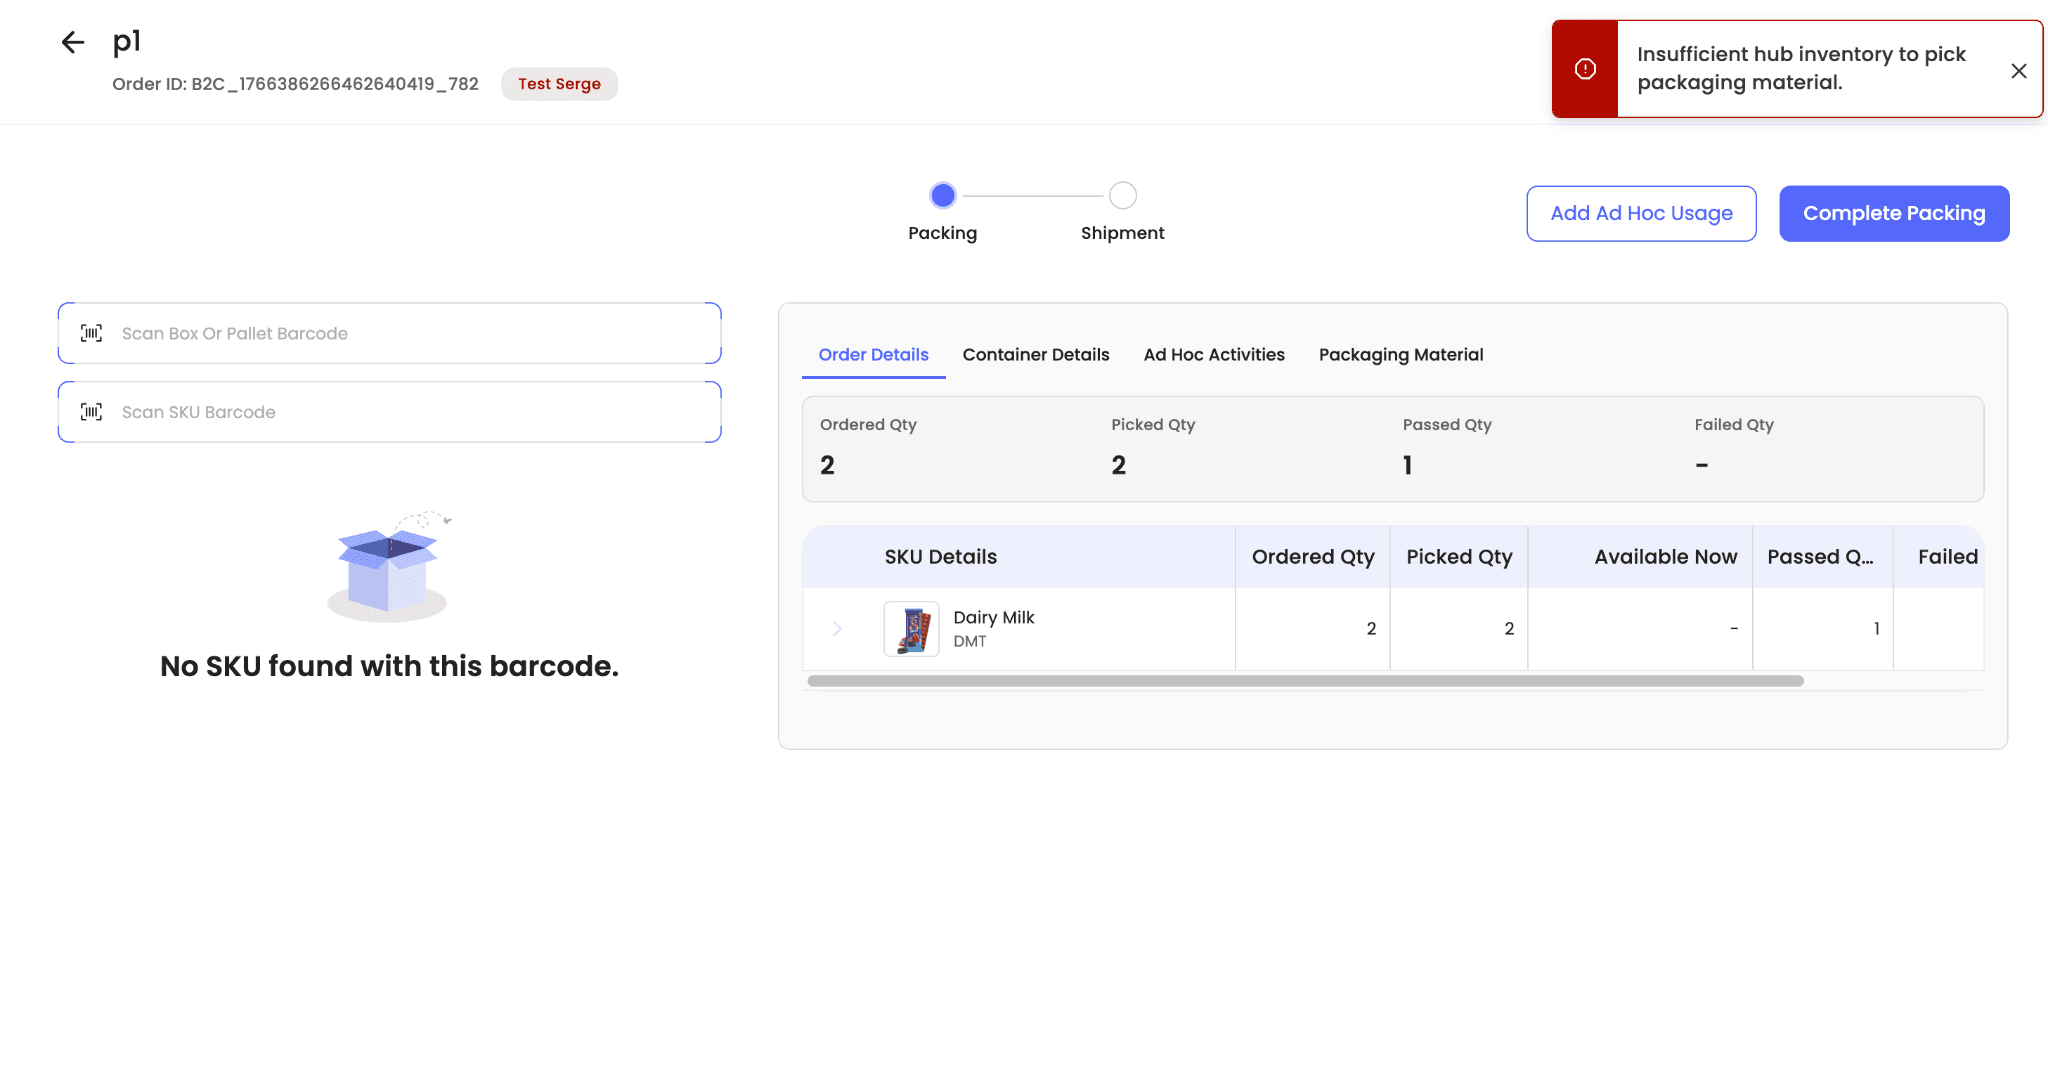Image resolution: width=2048 pixels, height=1087 pixels.
Task: Select the Order Details tab
Action: click(873, 355)
